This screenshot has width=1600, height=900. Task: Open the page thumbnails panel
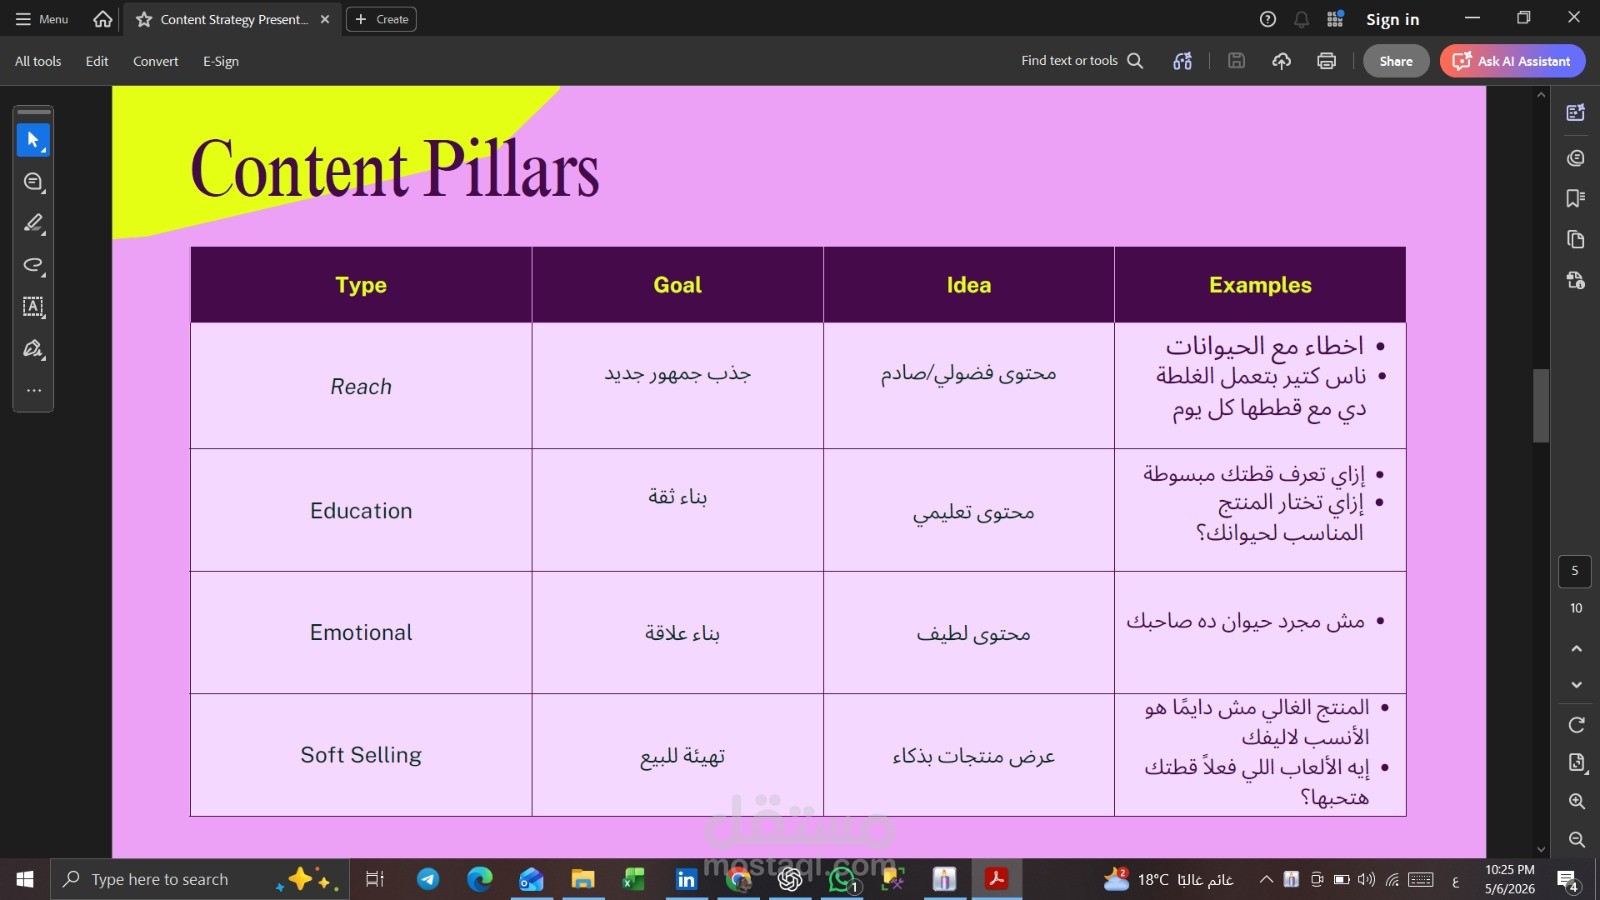(x=1576, y=239)
